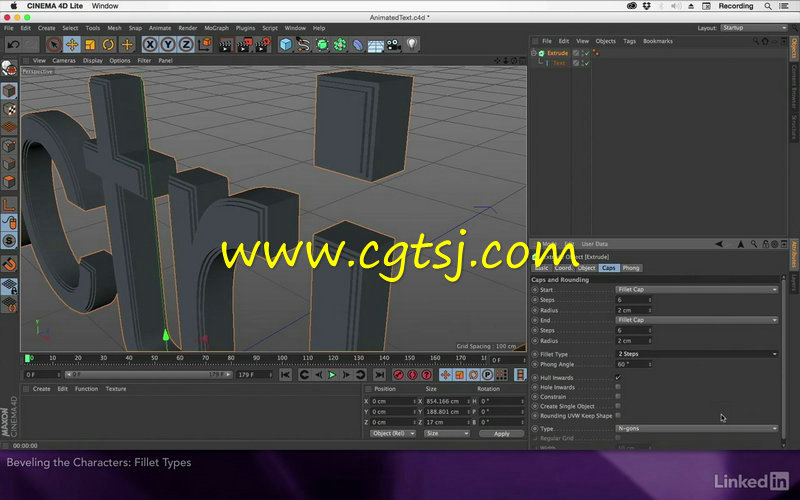Click the Phong Angle value field
Screen dimensions: 800x500
pyautogui.click(x=634, y=364)
